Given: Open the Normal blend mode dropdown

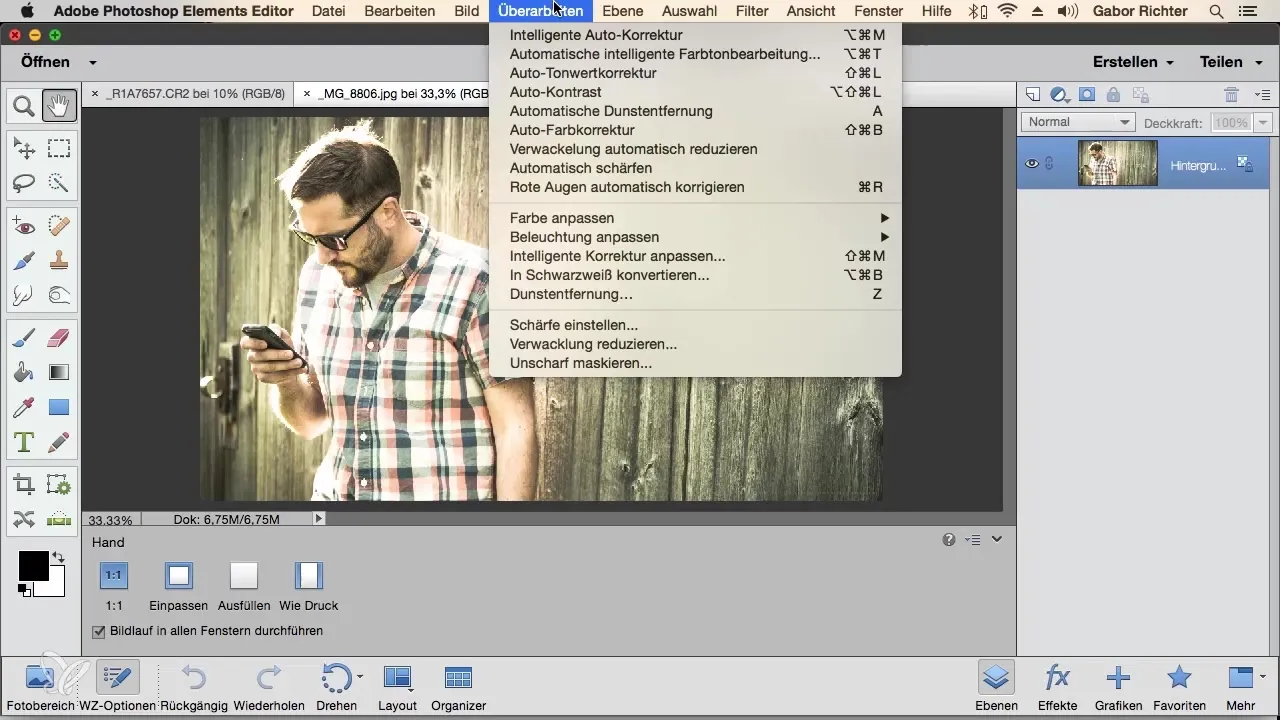Looking at the screenshot, I should pyautogui.click(x=1078, y=122).
